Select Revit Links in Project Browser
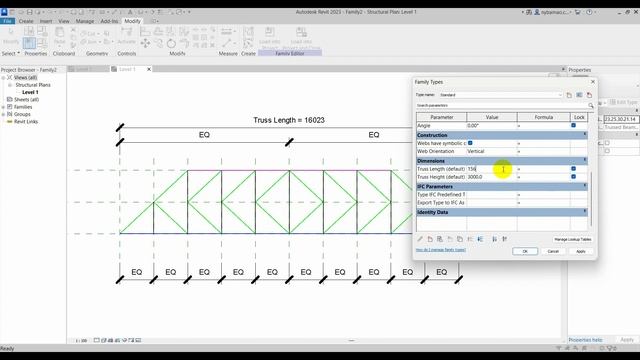Screen dimensions: 640x360 pos(26,122)
